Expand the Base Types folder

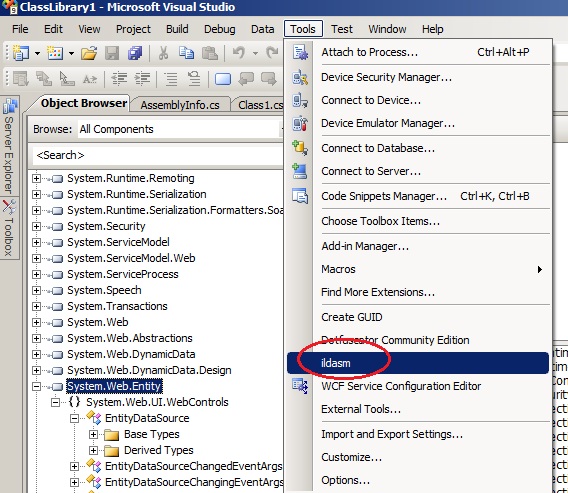[93, 434]
